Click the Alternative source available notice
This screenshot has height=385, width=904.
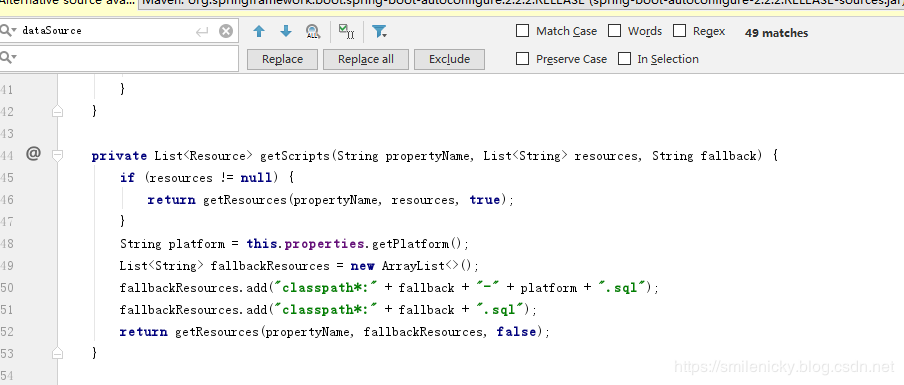pyautogui.click(x=67, y=3)
